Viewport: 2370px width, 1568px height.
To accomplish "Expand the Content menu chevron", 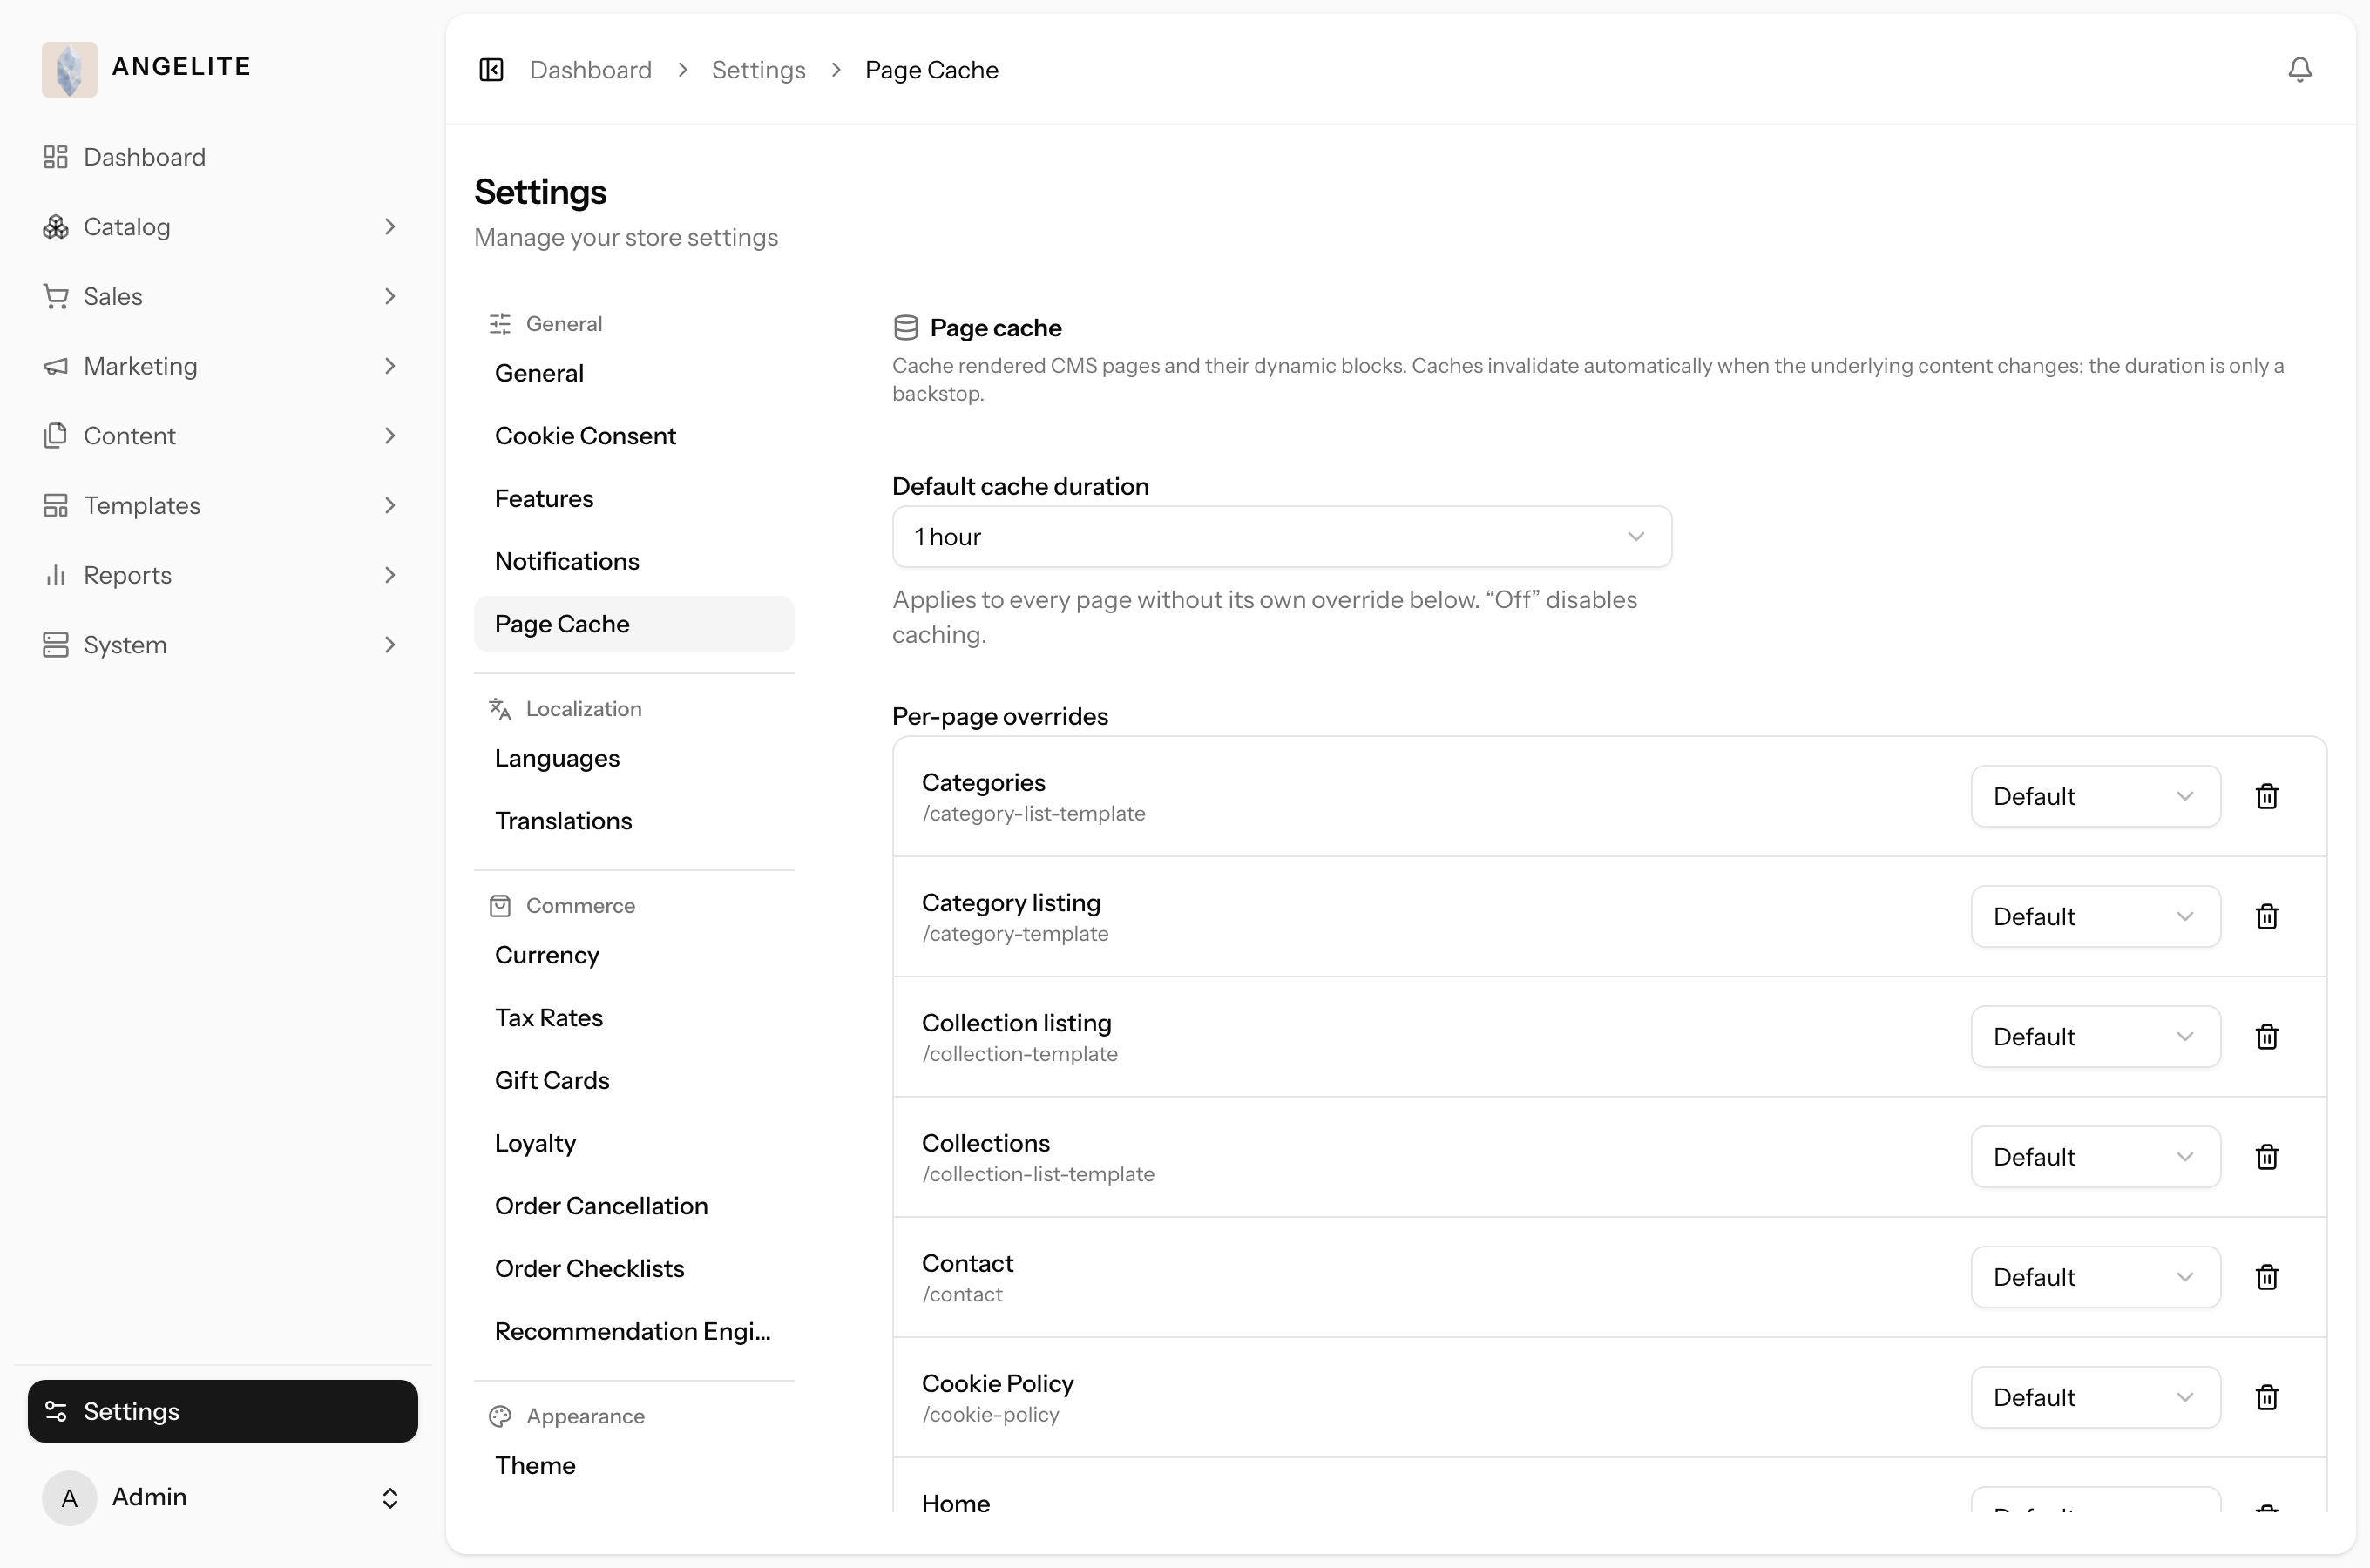I will click(x=390, y=436).
